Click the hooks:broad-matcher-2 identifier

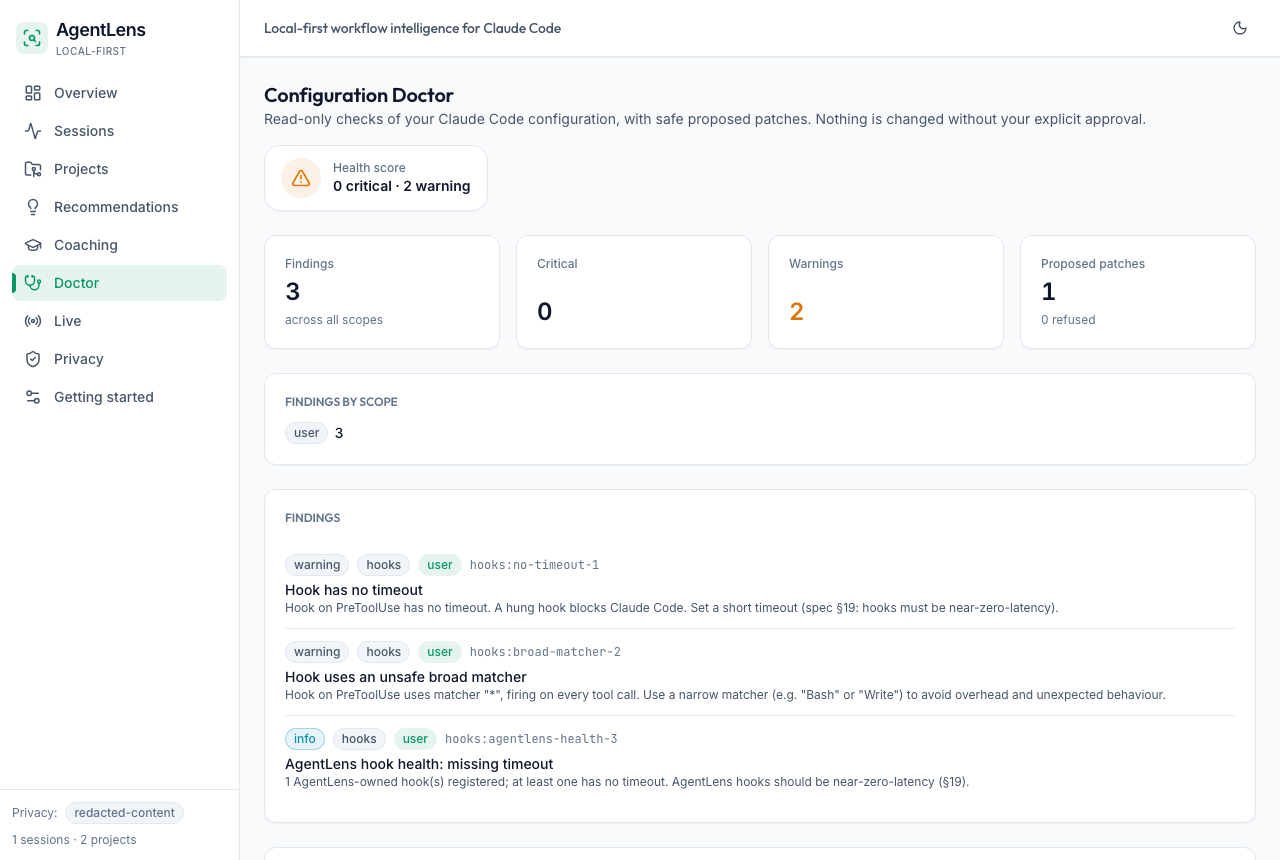pos(545,652)
